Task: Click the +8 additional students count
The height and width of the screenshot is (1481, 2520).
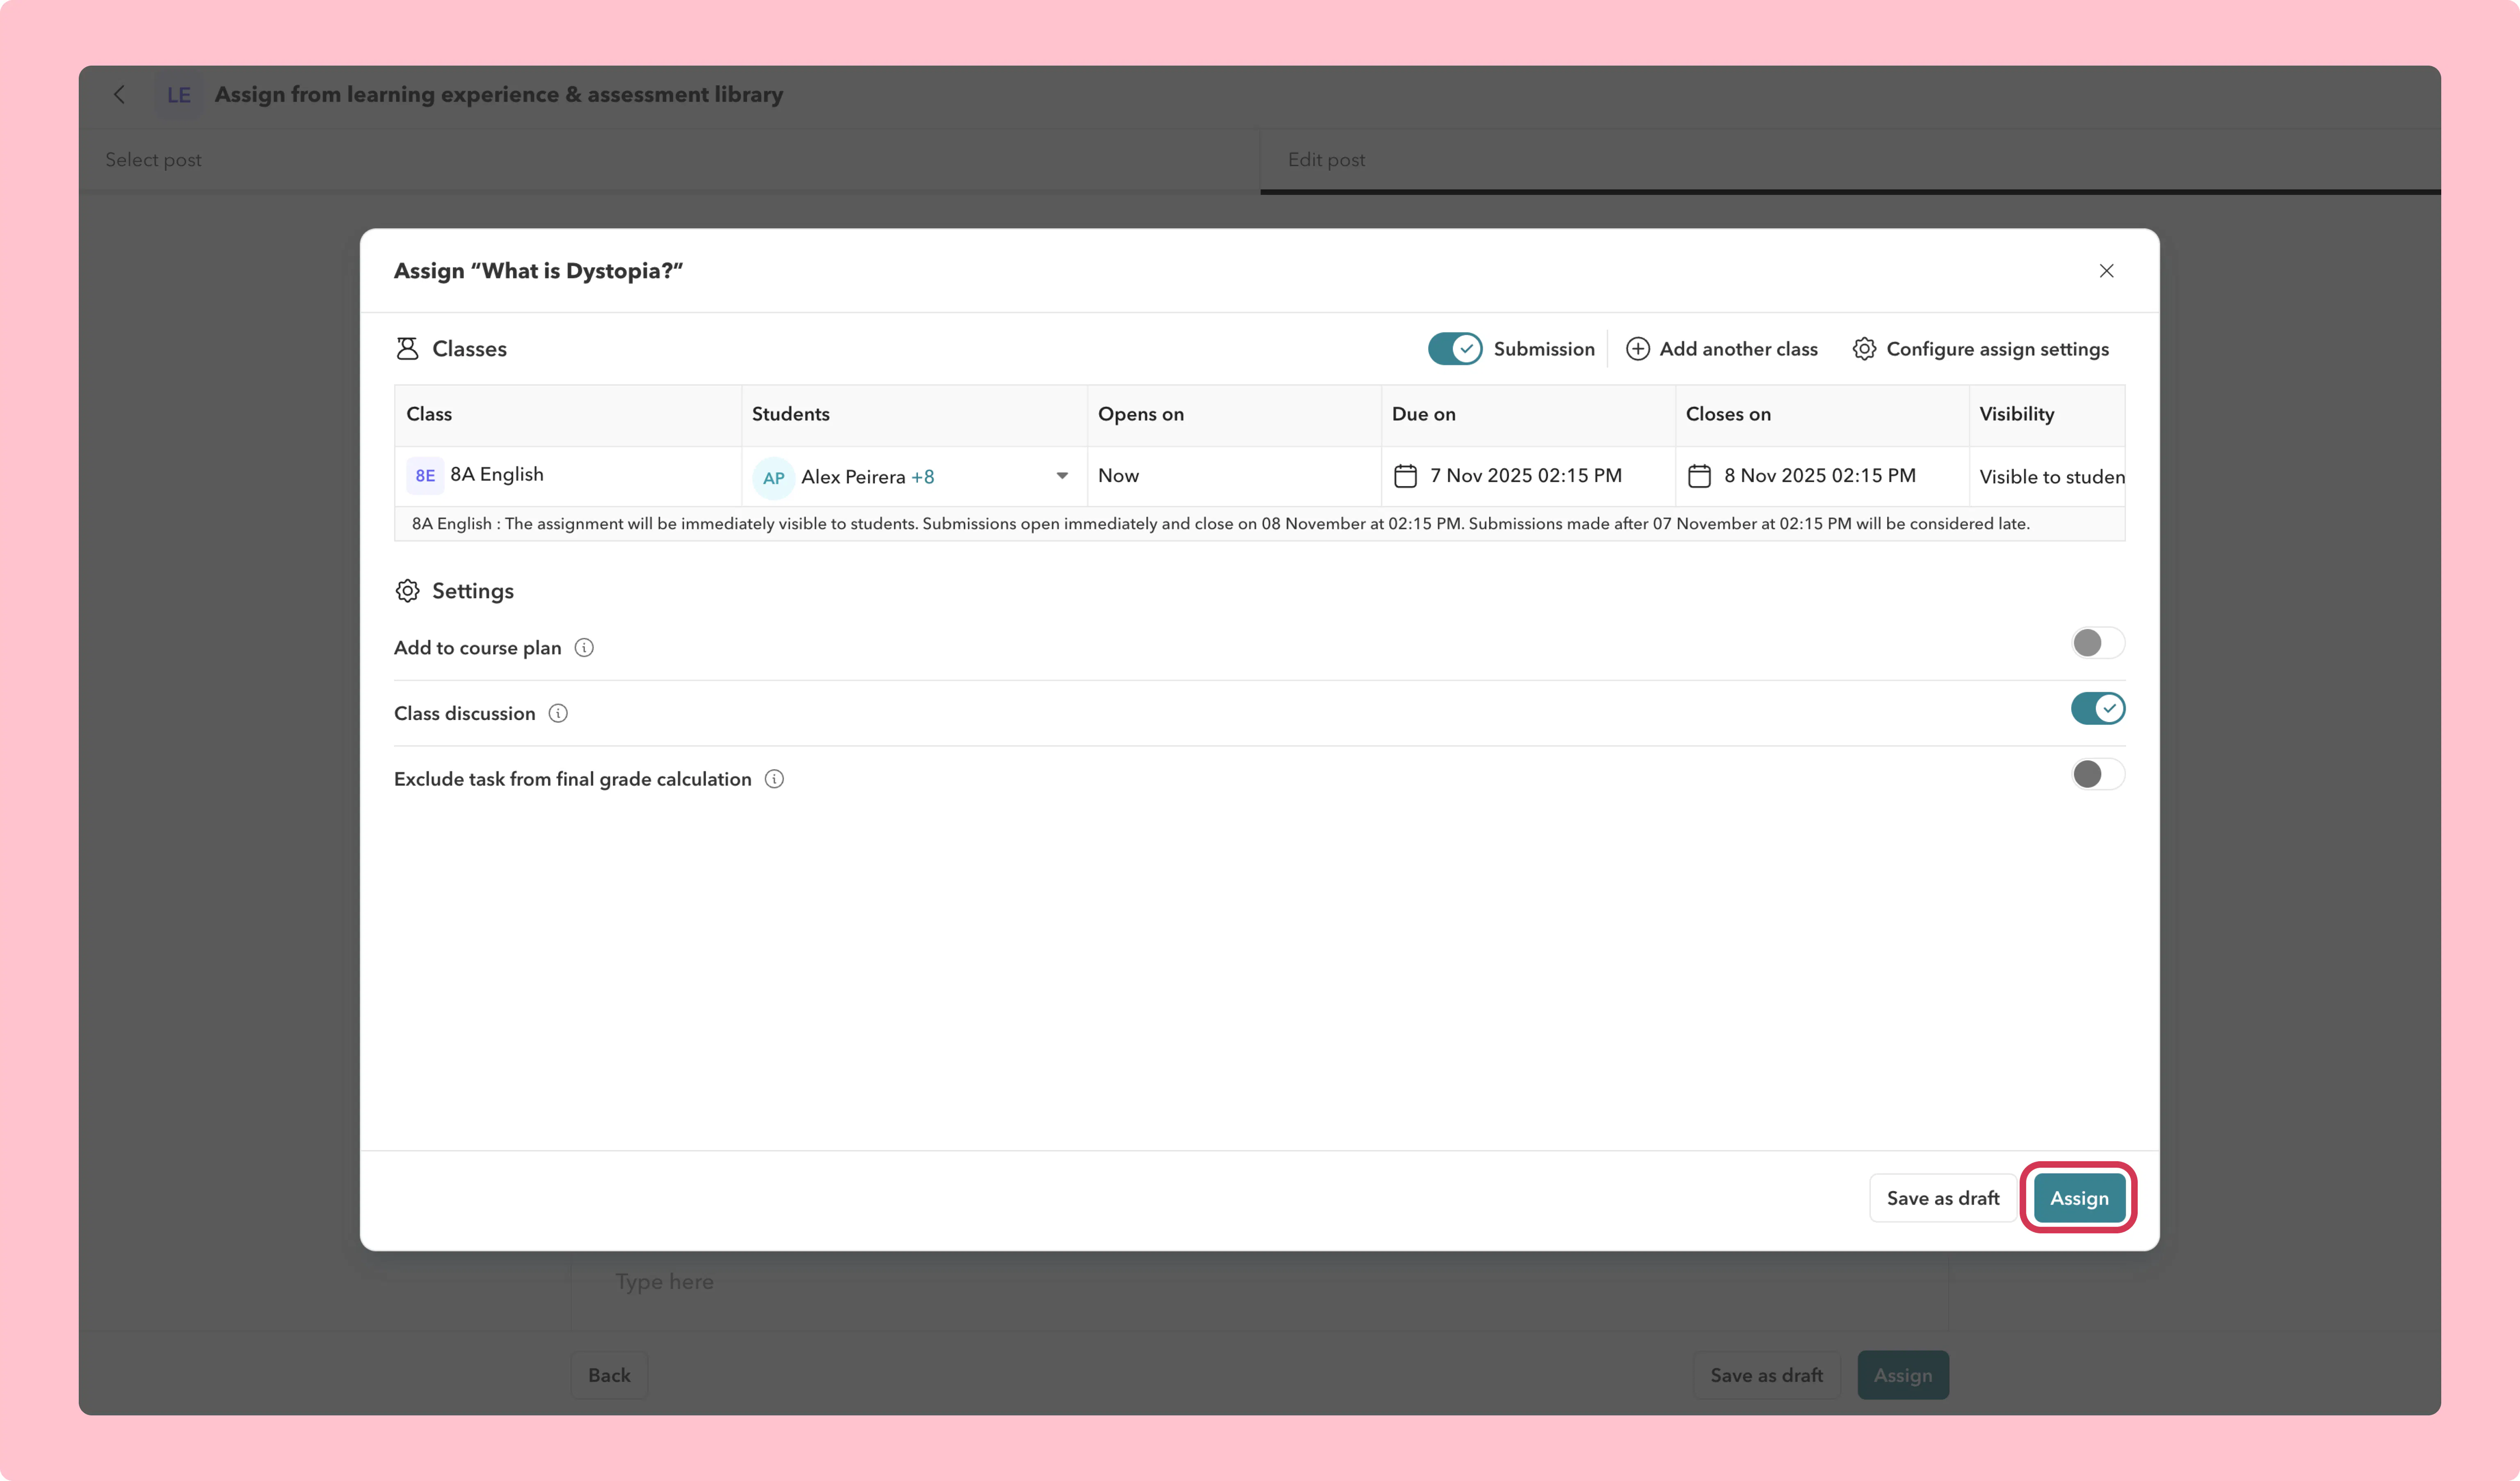Action: [922, 477]
